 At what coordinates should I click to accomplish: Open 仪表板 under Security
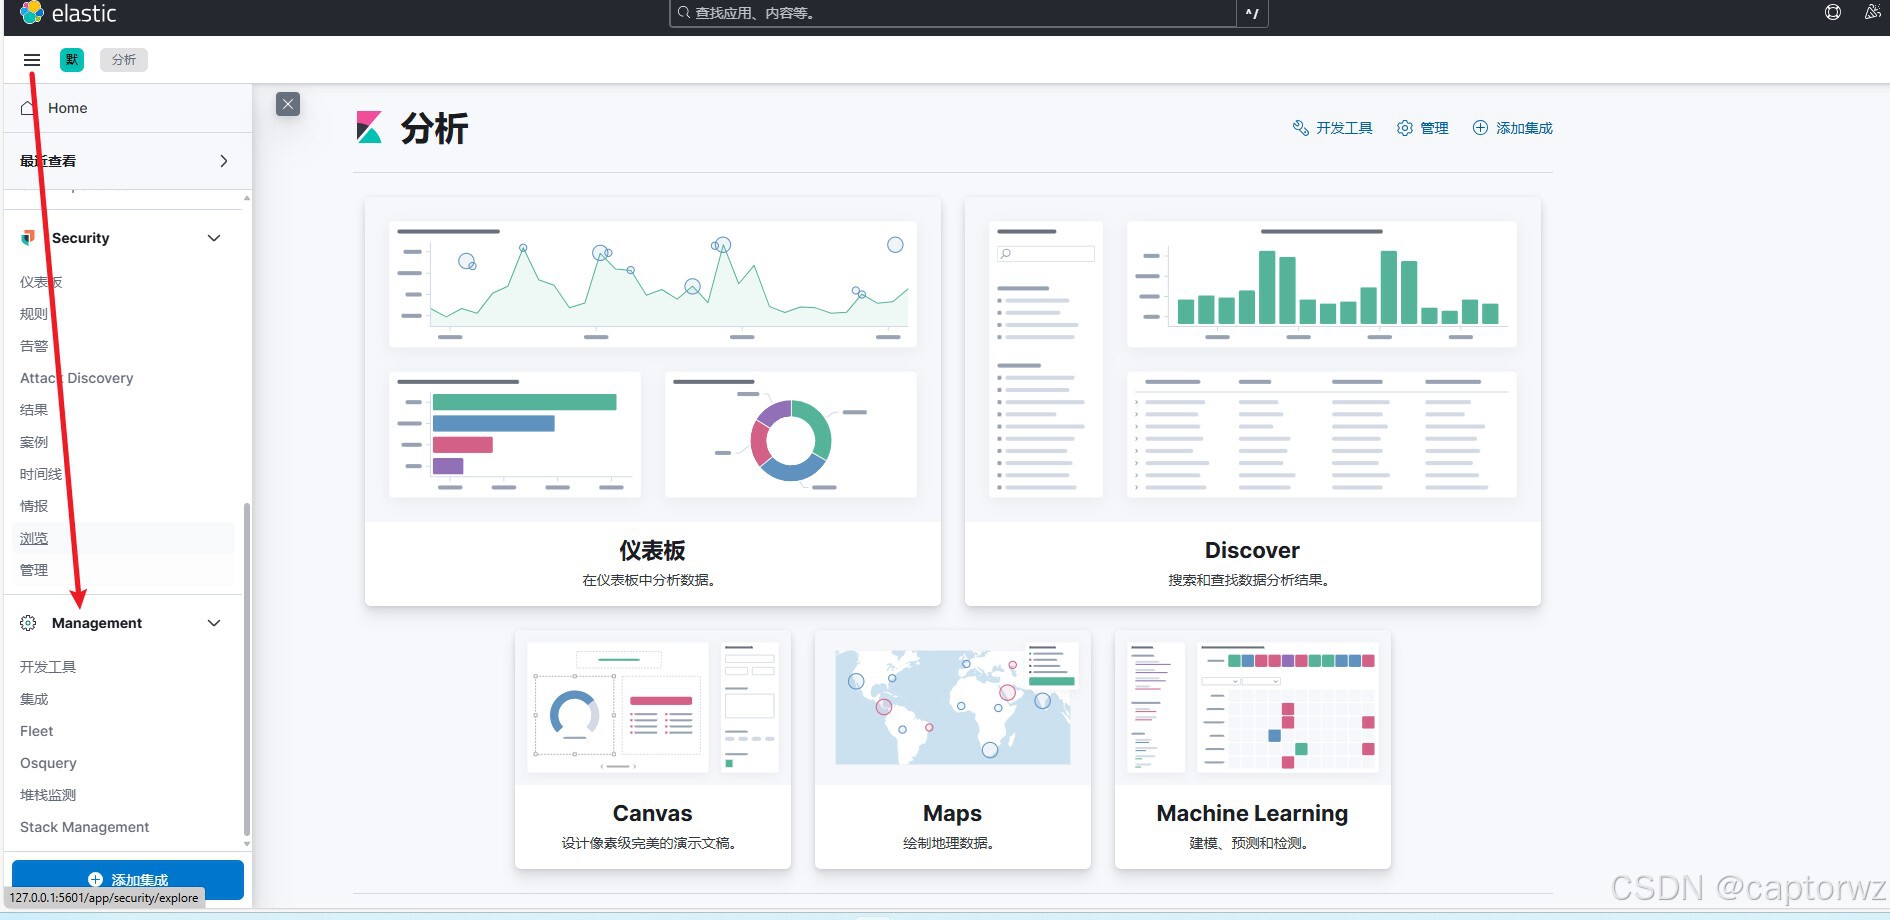tap(41, 282)
